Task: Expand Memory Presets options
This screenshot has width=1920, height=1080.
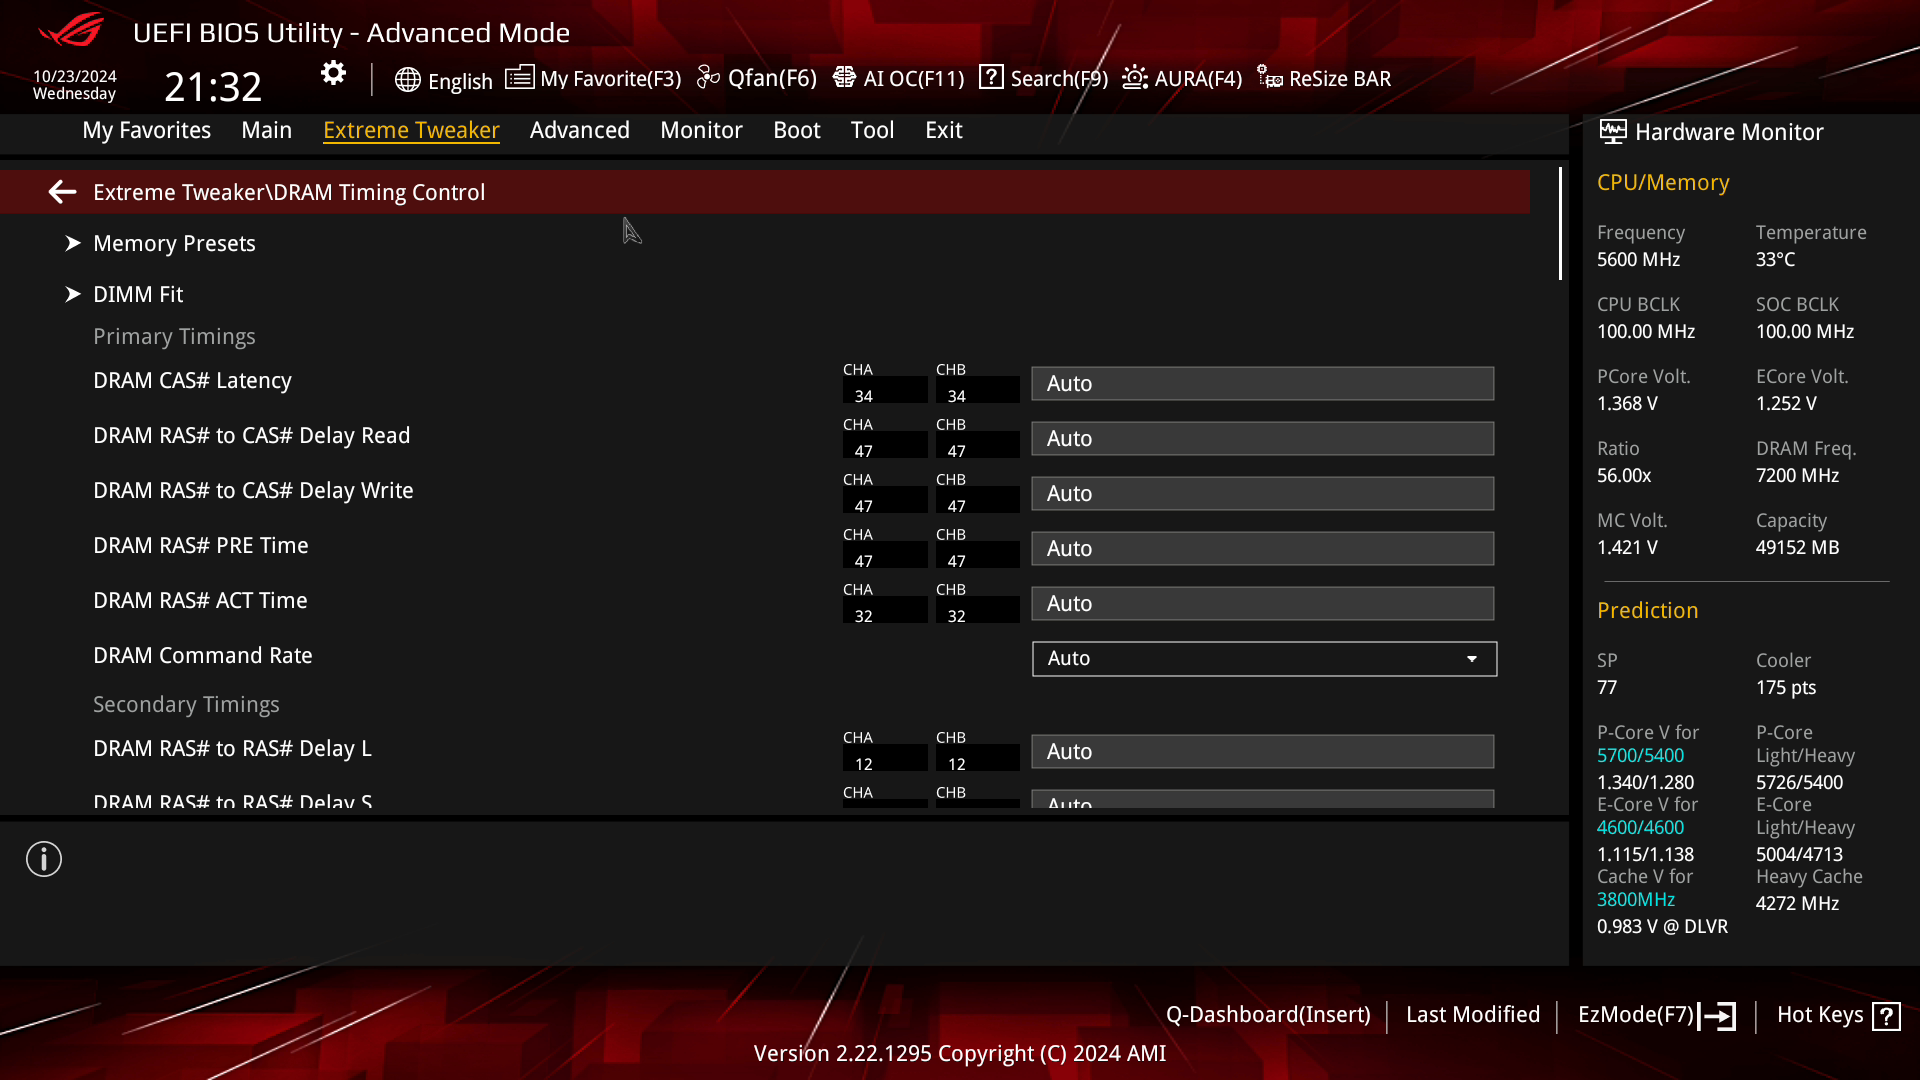Action: 175,244
